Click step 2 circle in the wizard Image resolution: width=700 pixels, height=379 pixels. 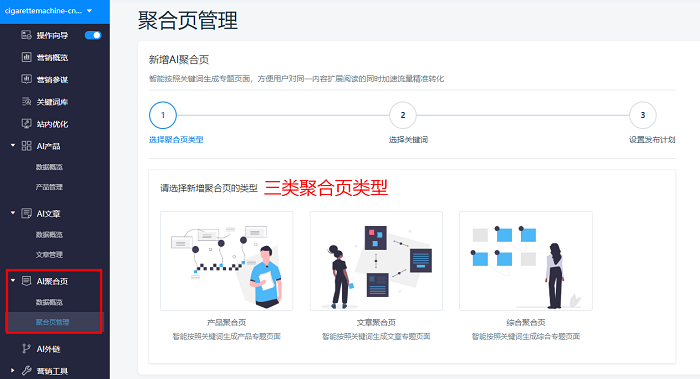pos(403,115)
